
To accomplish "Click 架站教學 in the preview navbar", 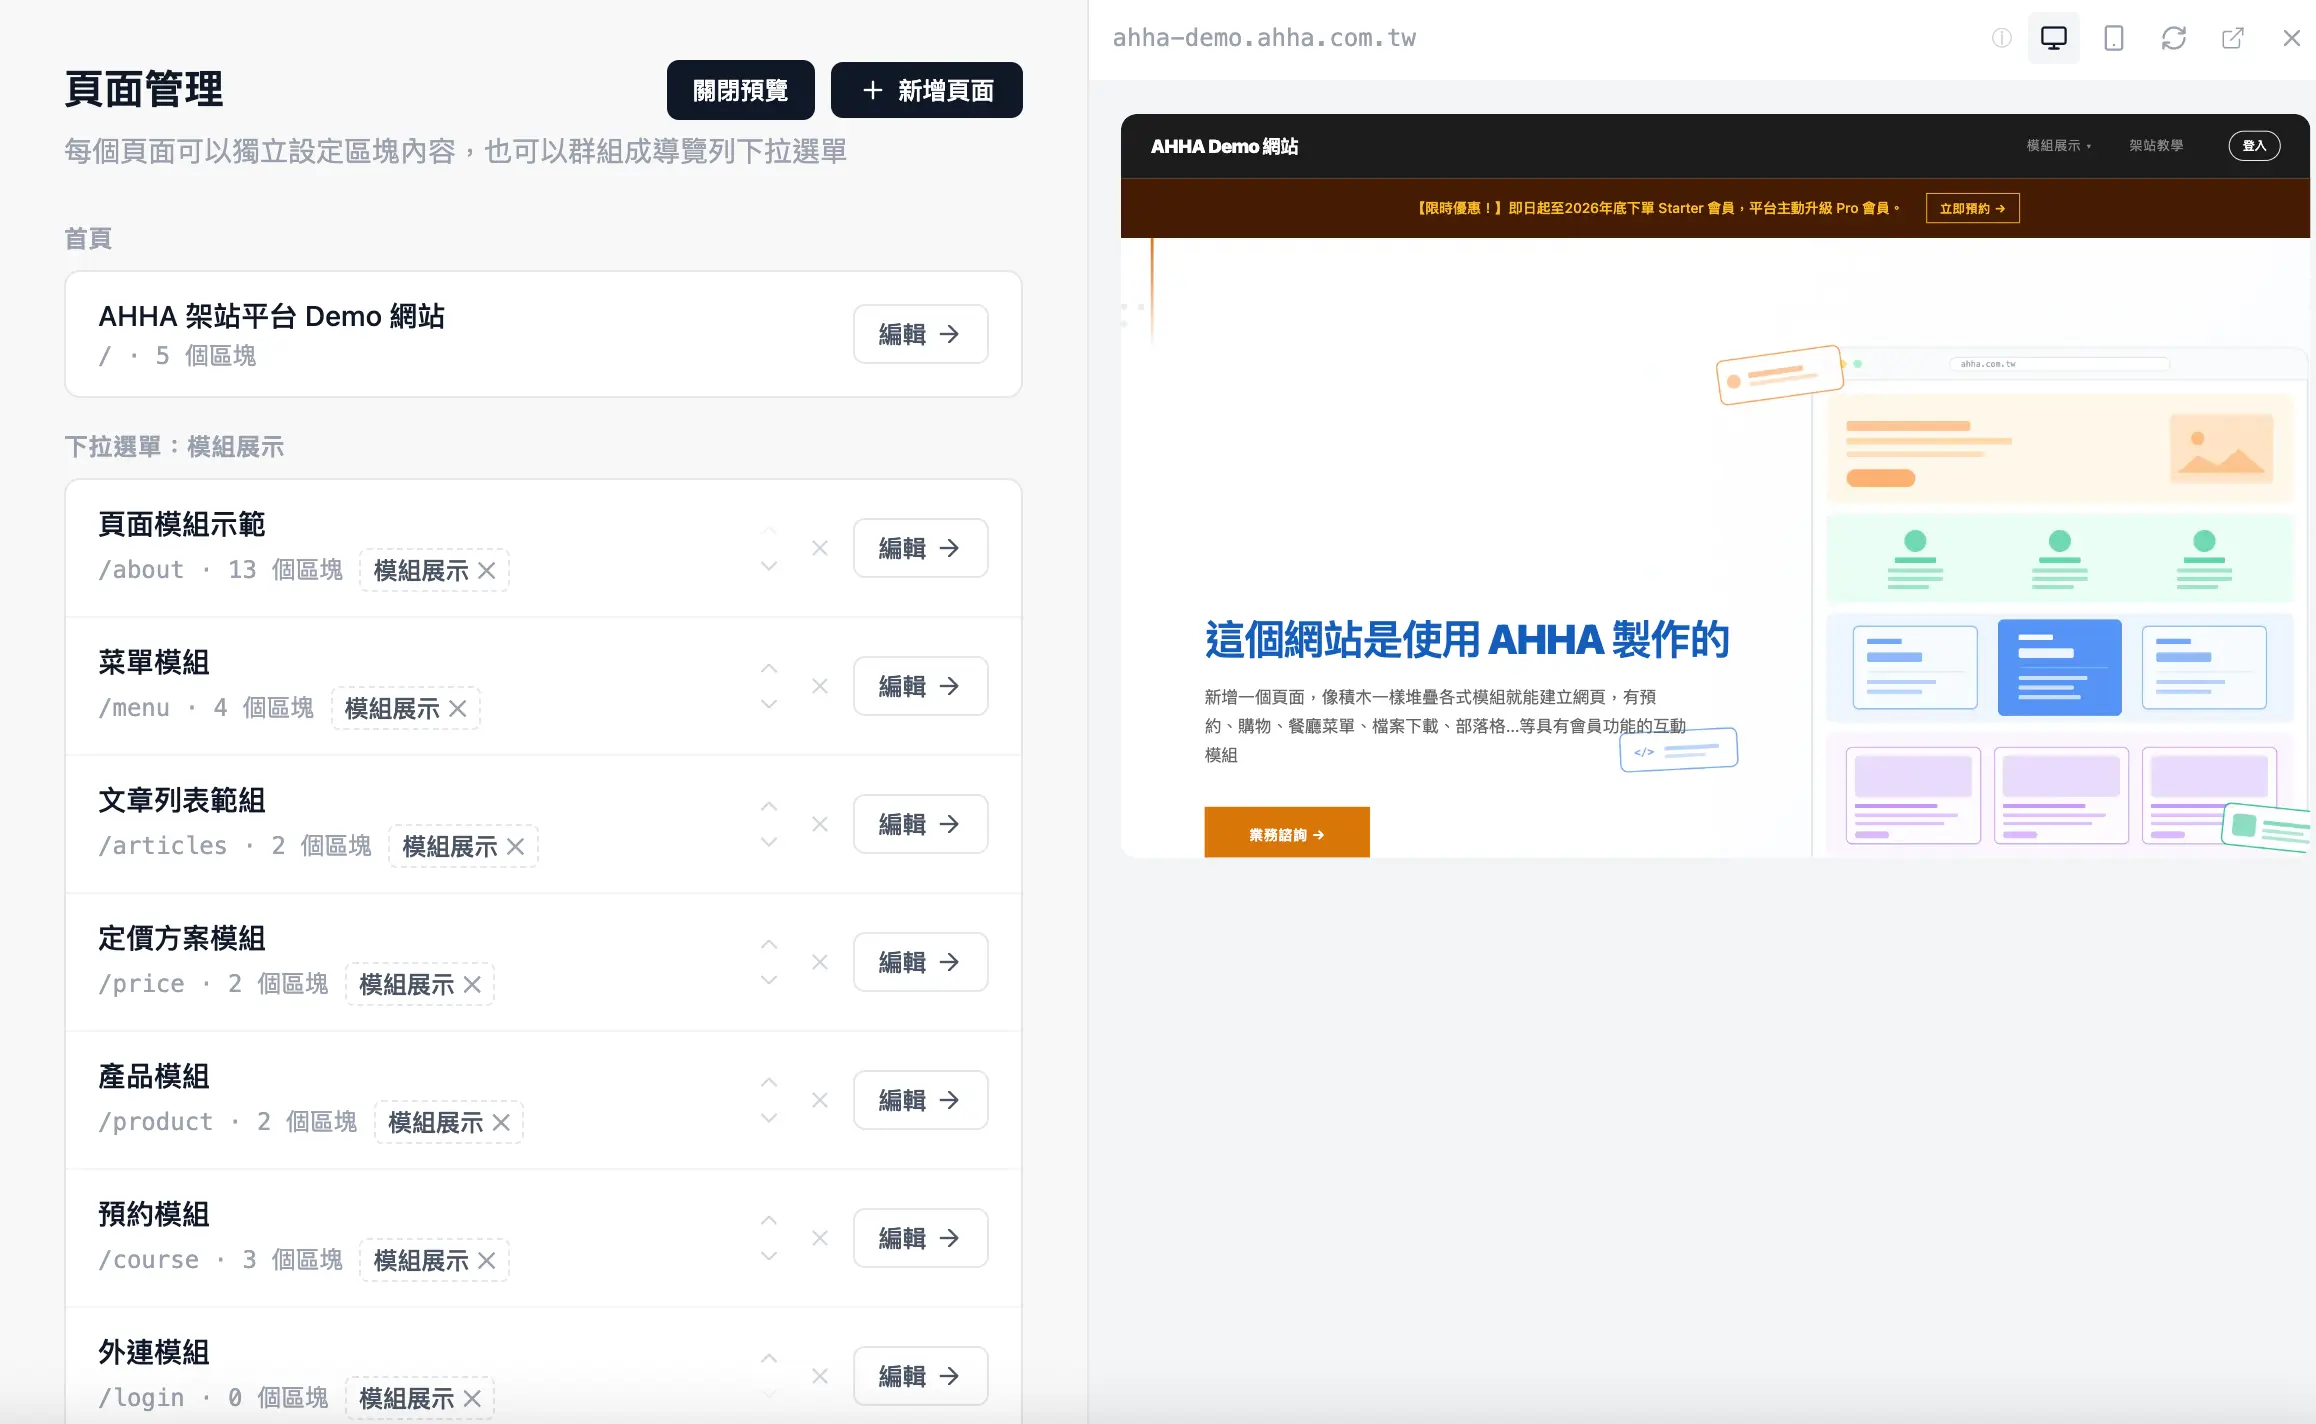I will [2156, 146].
